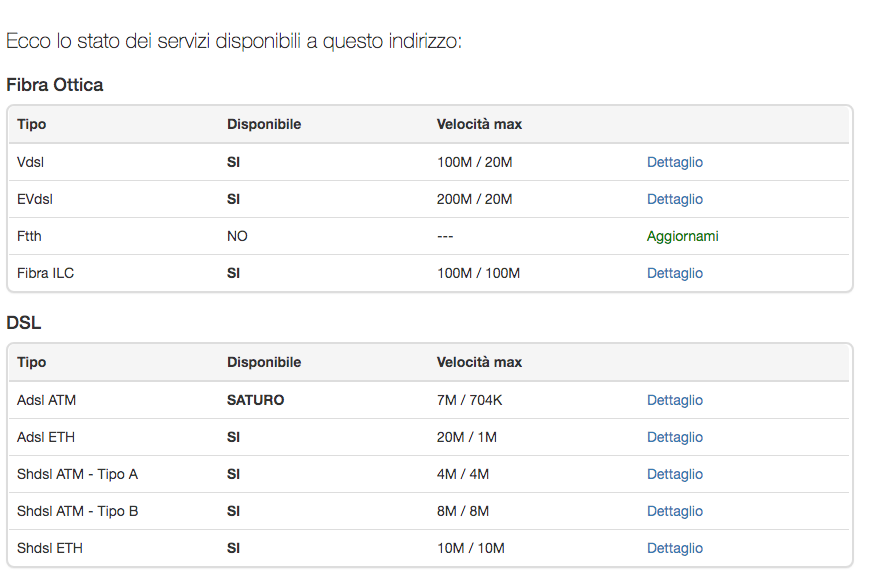
Task: View Dettaglio for Adsl ATM
Action: click(x=674, y=400)
